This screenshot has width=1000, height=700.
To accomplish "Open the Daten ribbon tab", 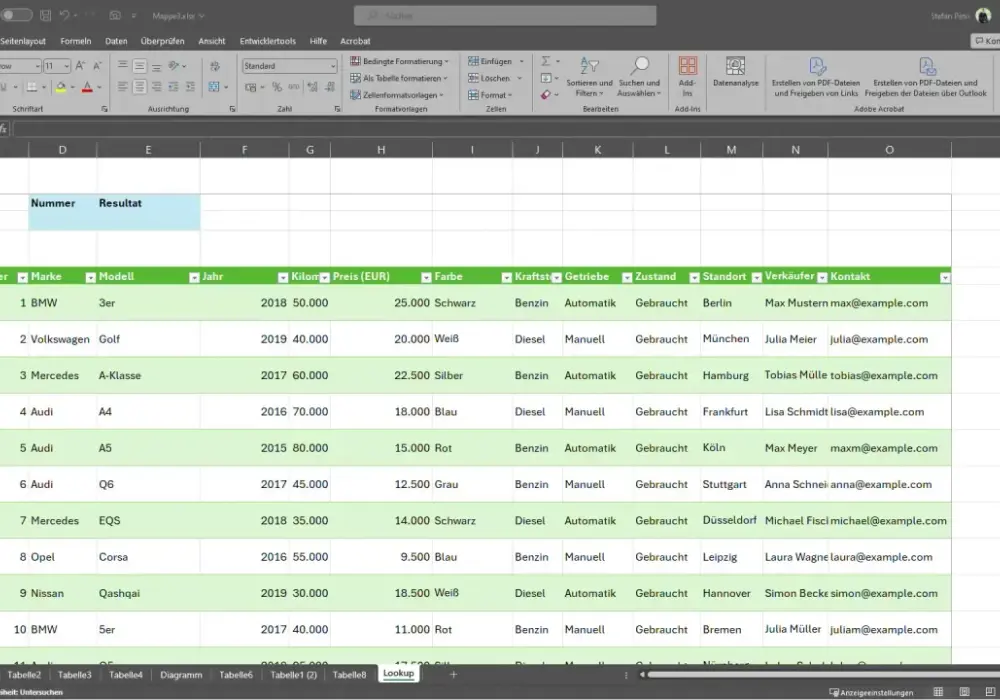I will tap(116, 41).
